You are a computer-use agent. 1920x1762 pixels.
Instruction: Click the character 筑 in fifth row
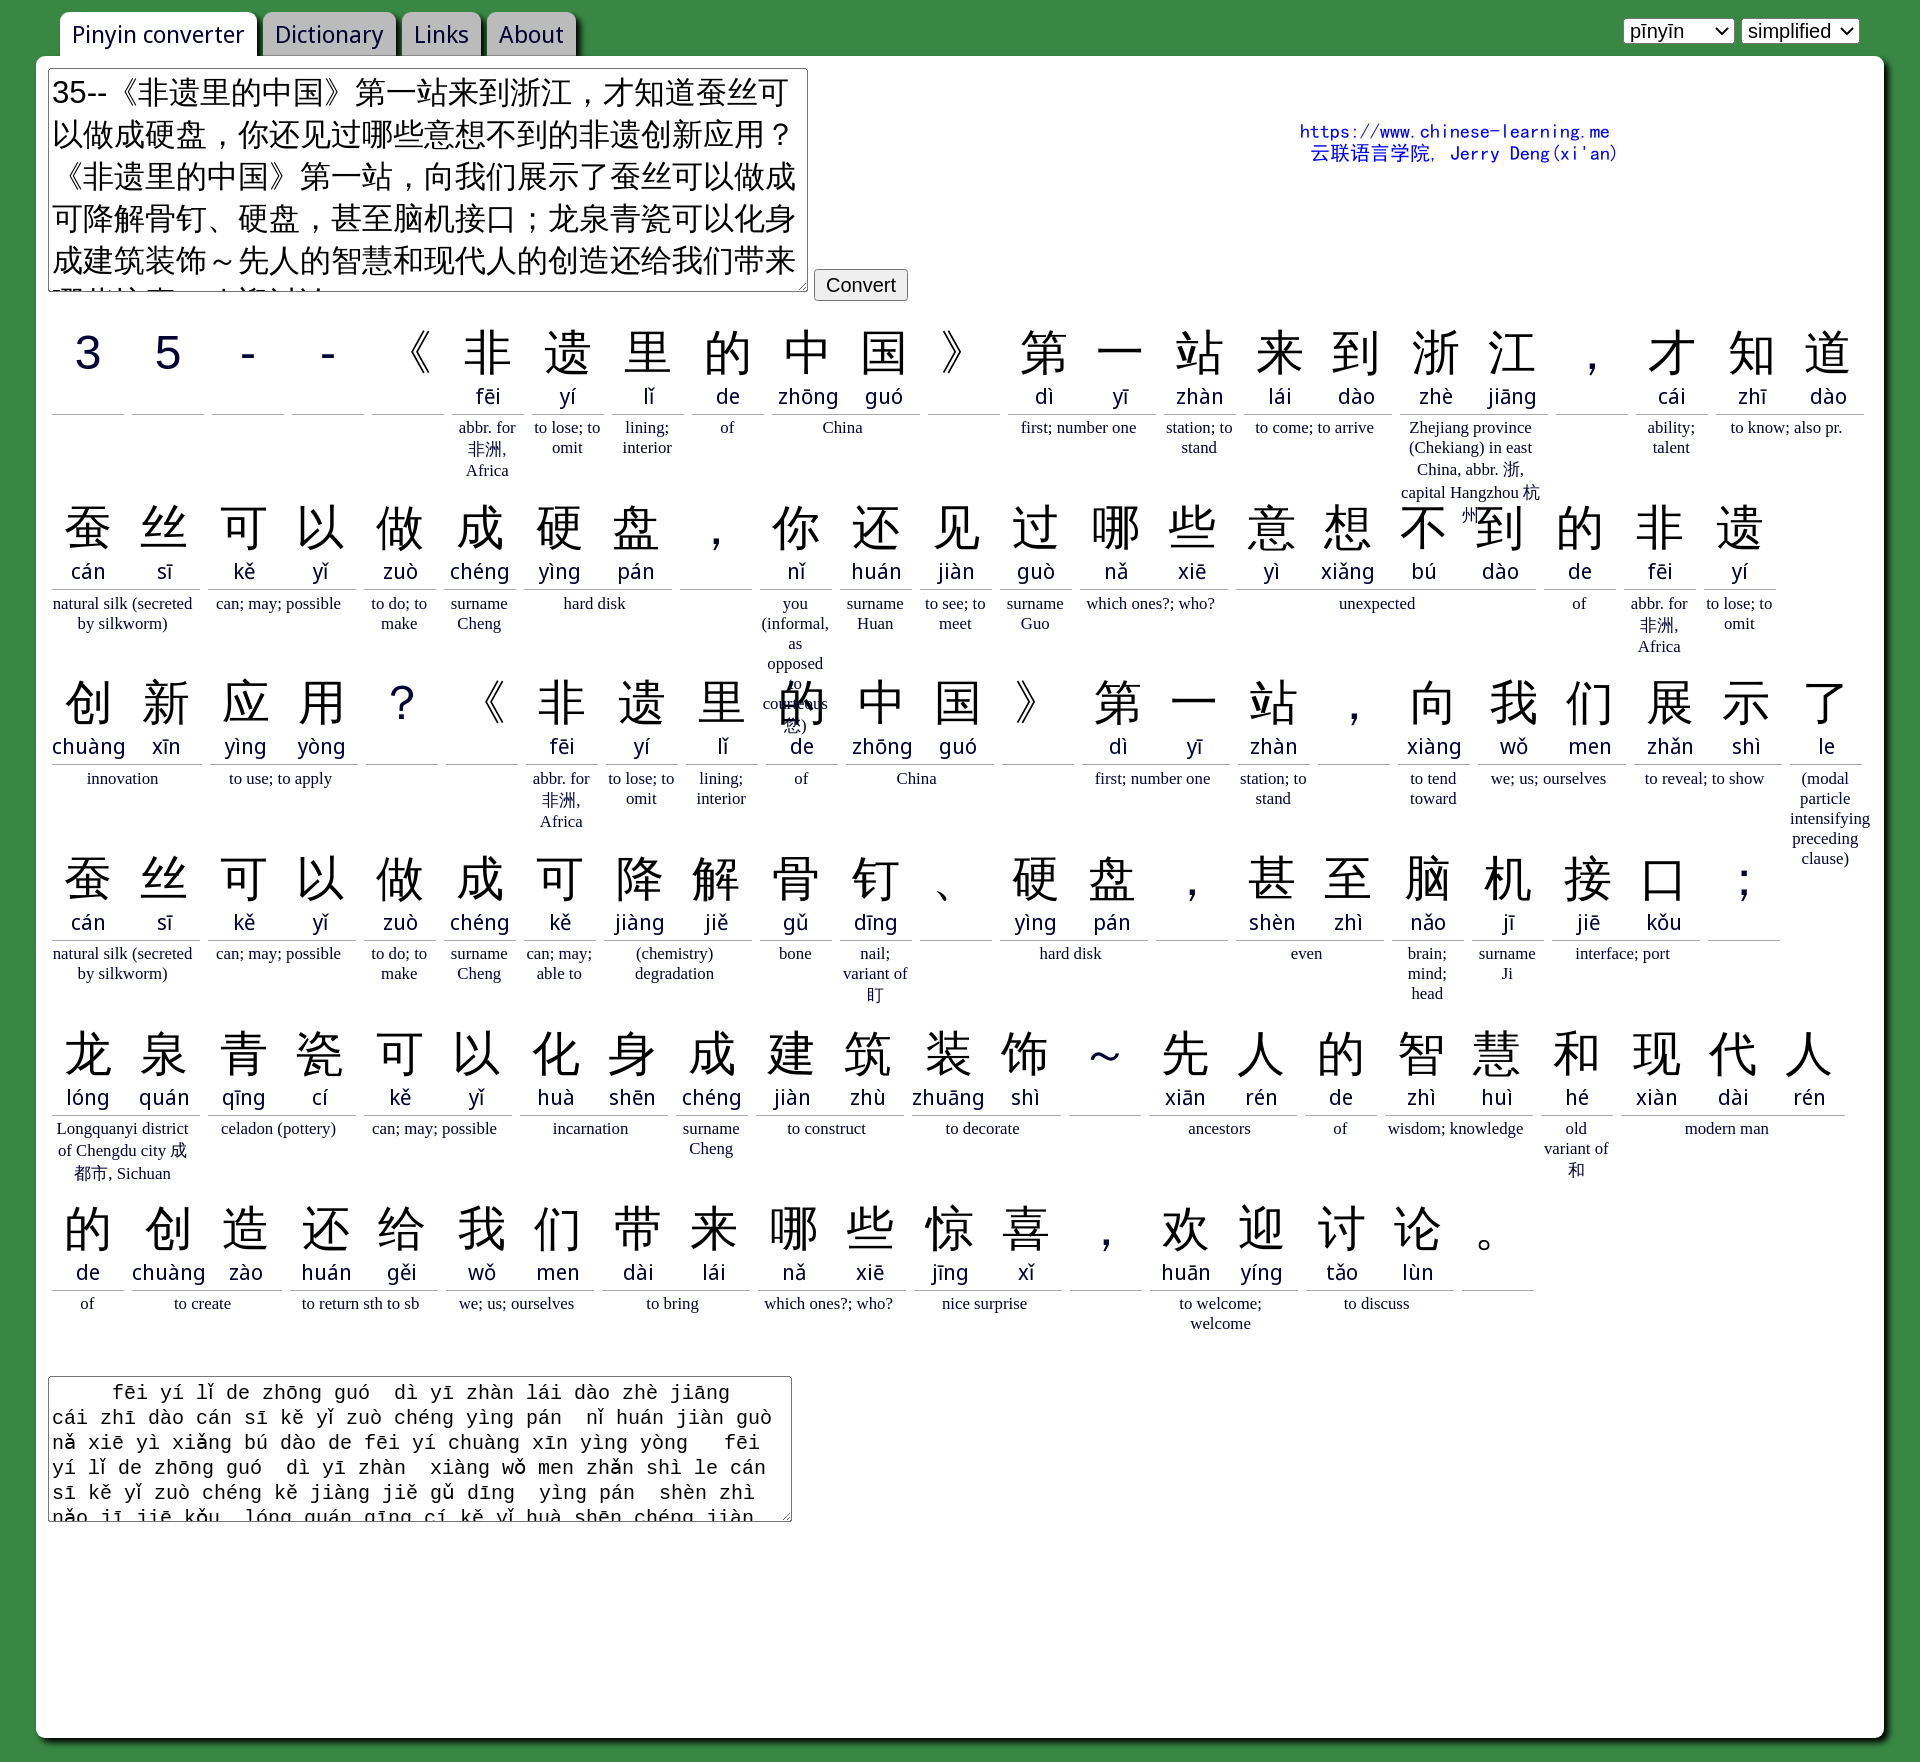(x=868, y=1054)
